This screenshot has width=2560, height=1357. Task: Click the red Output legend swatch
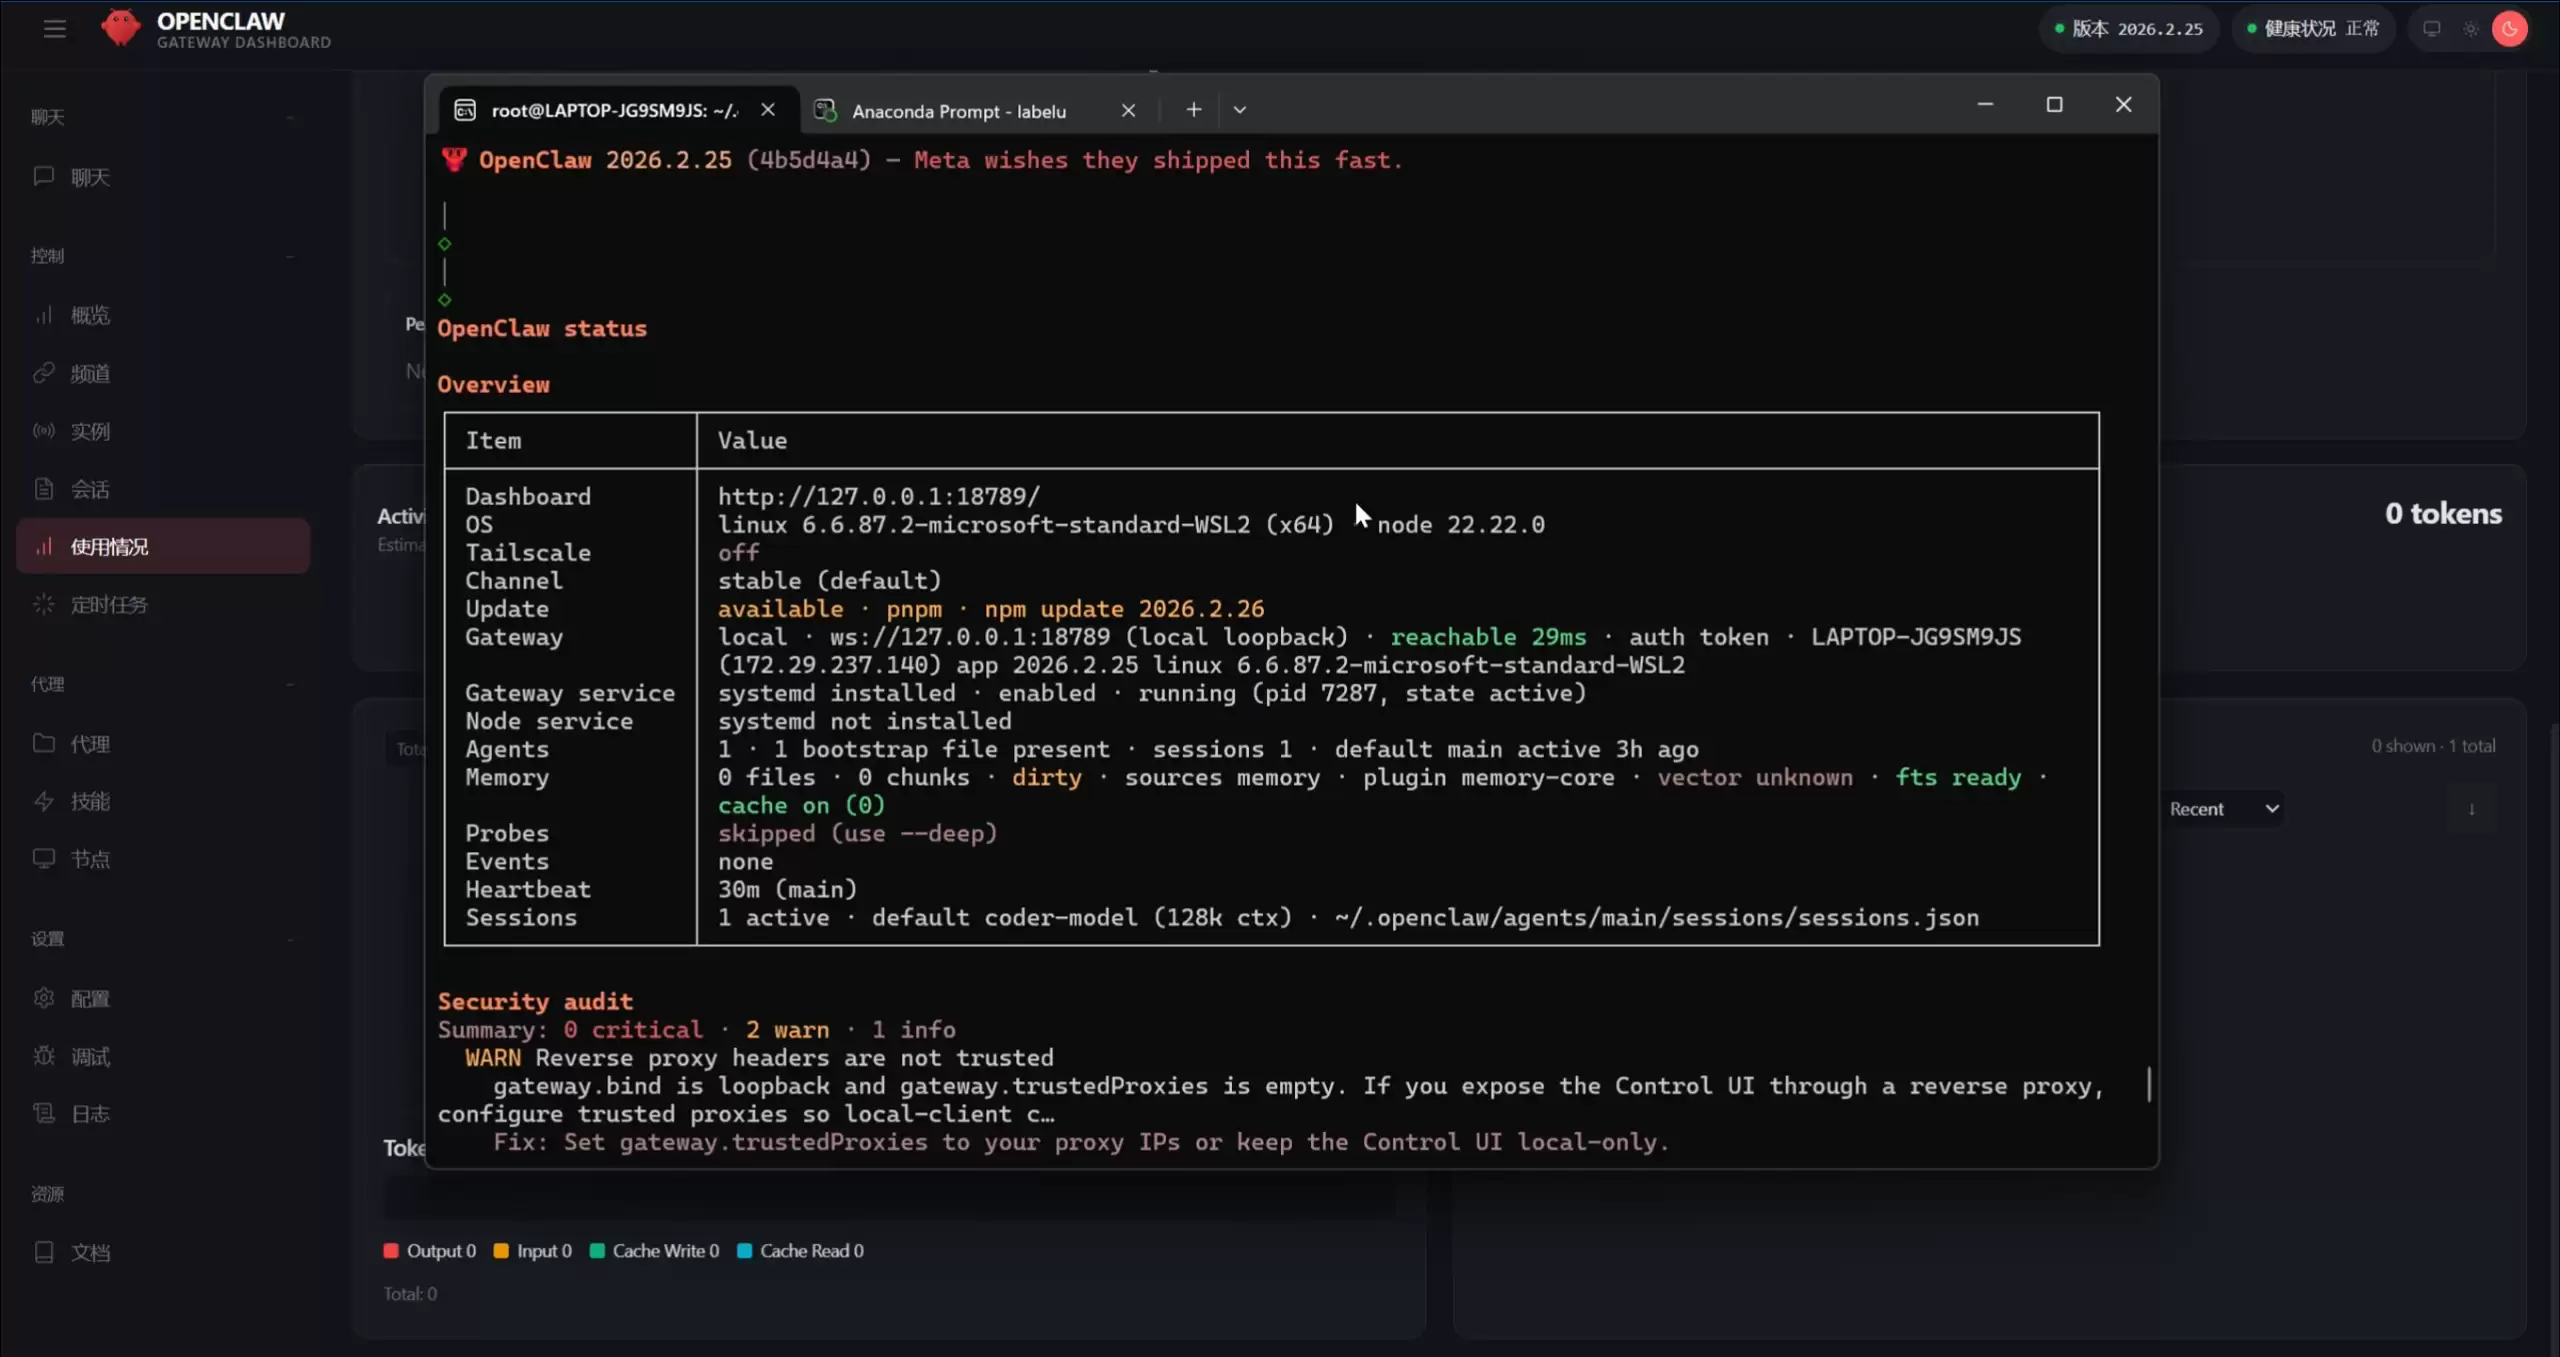pyautogui.click(x=391, y=1250)
